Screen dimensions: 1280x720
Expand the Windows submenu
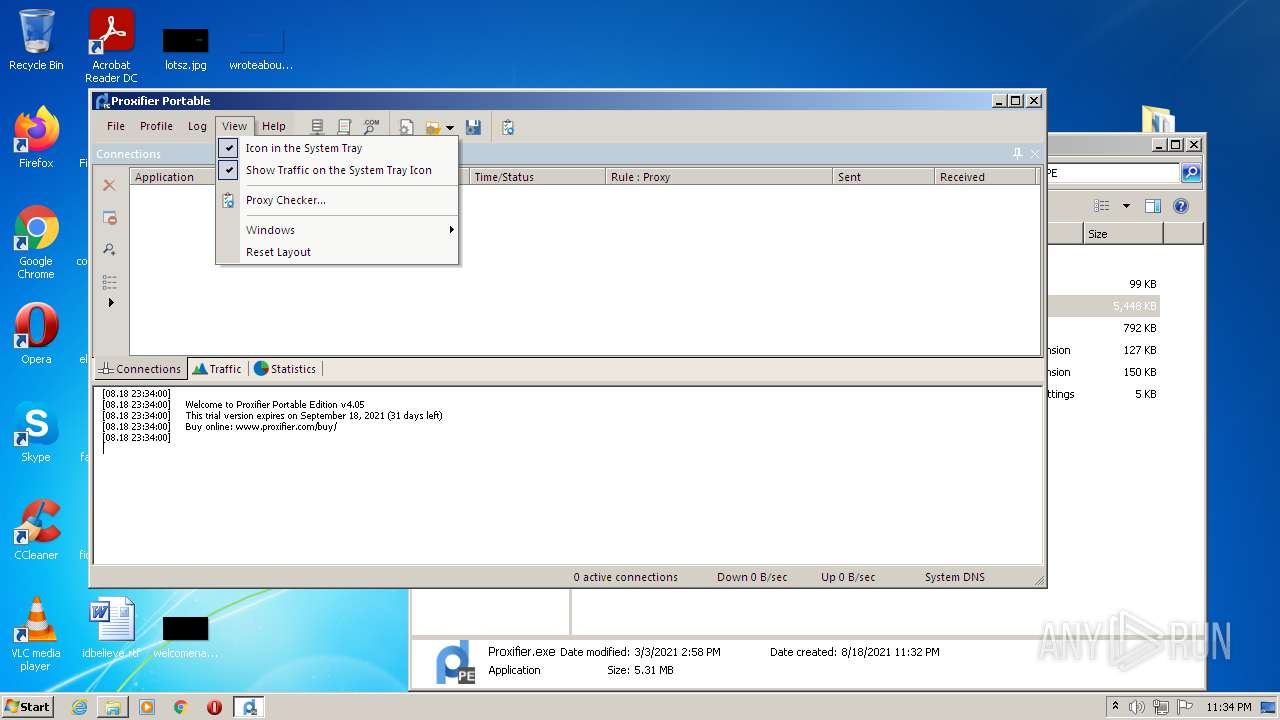tap(337, 230)
